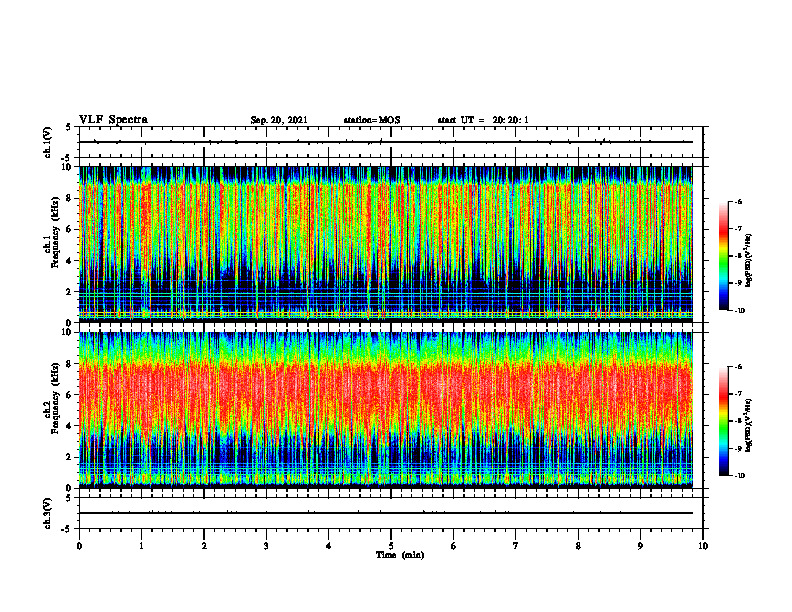Click the ch.1 spectrogram panel
Viewport: 792px width, 612px height.
click(385, 244)
